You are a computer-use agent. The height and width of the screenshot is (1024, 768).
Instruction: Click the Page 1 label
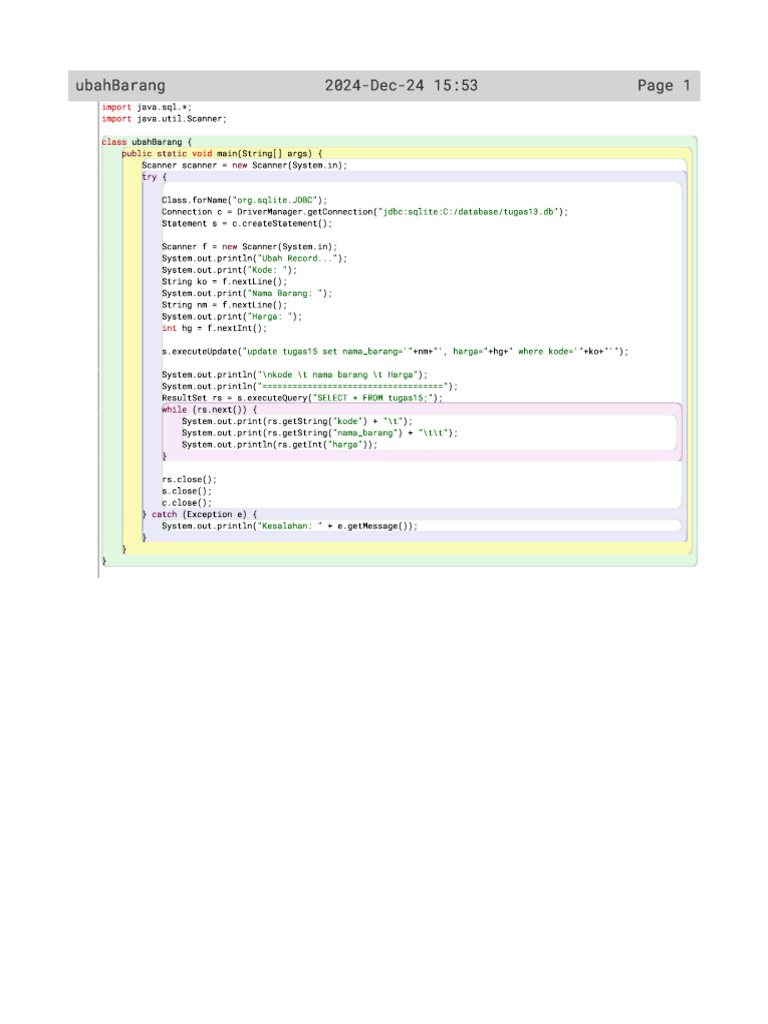[664, 86]
